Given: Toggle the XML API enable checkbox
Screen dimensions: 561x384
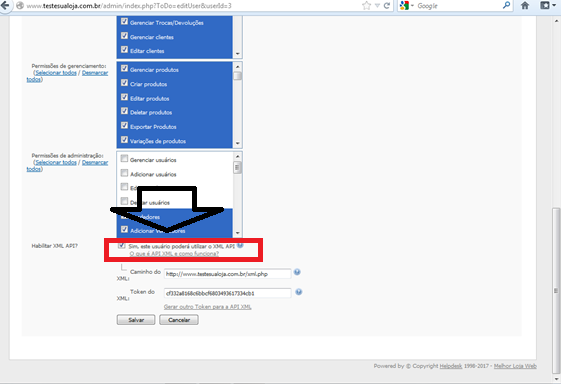Looking at the screenshot, I should coord(122,246).
